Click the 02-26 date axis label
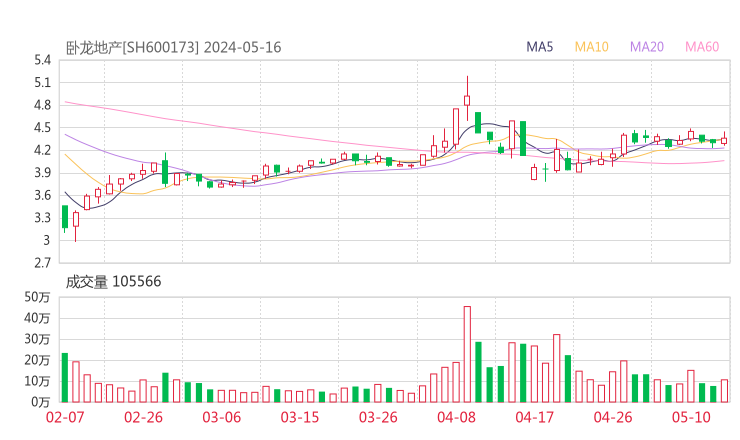 pyautogui.click(x=143, y=417)
